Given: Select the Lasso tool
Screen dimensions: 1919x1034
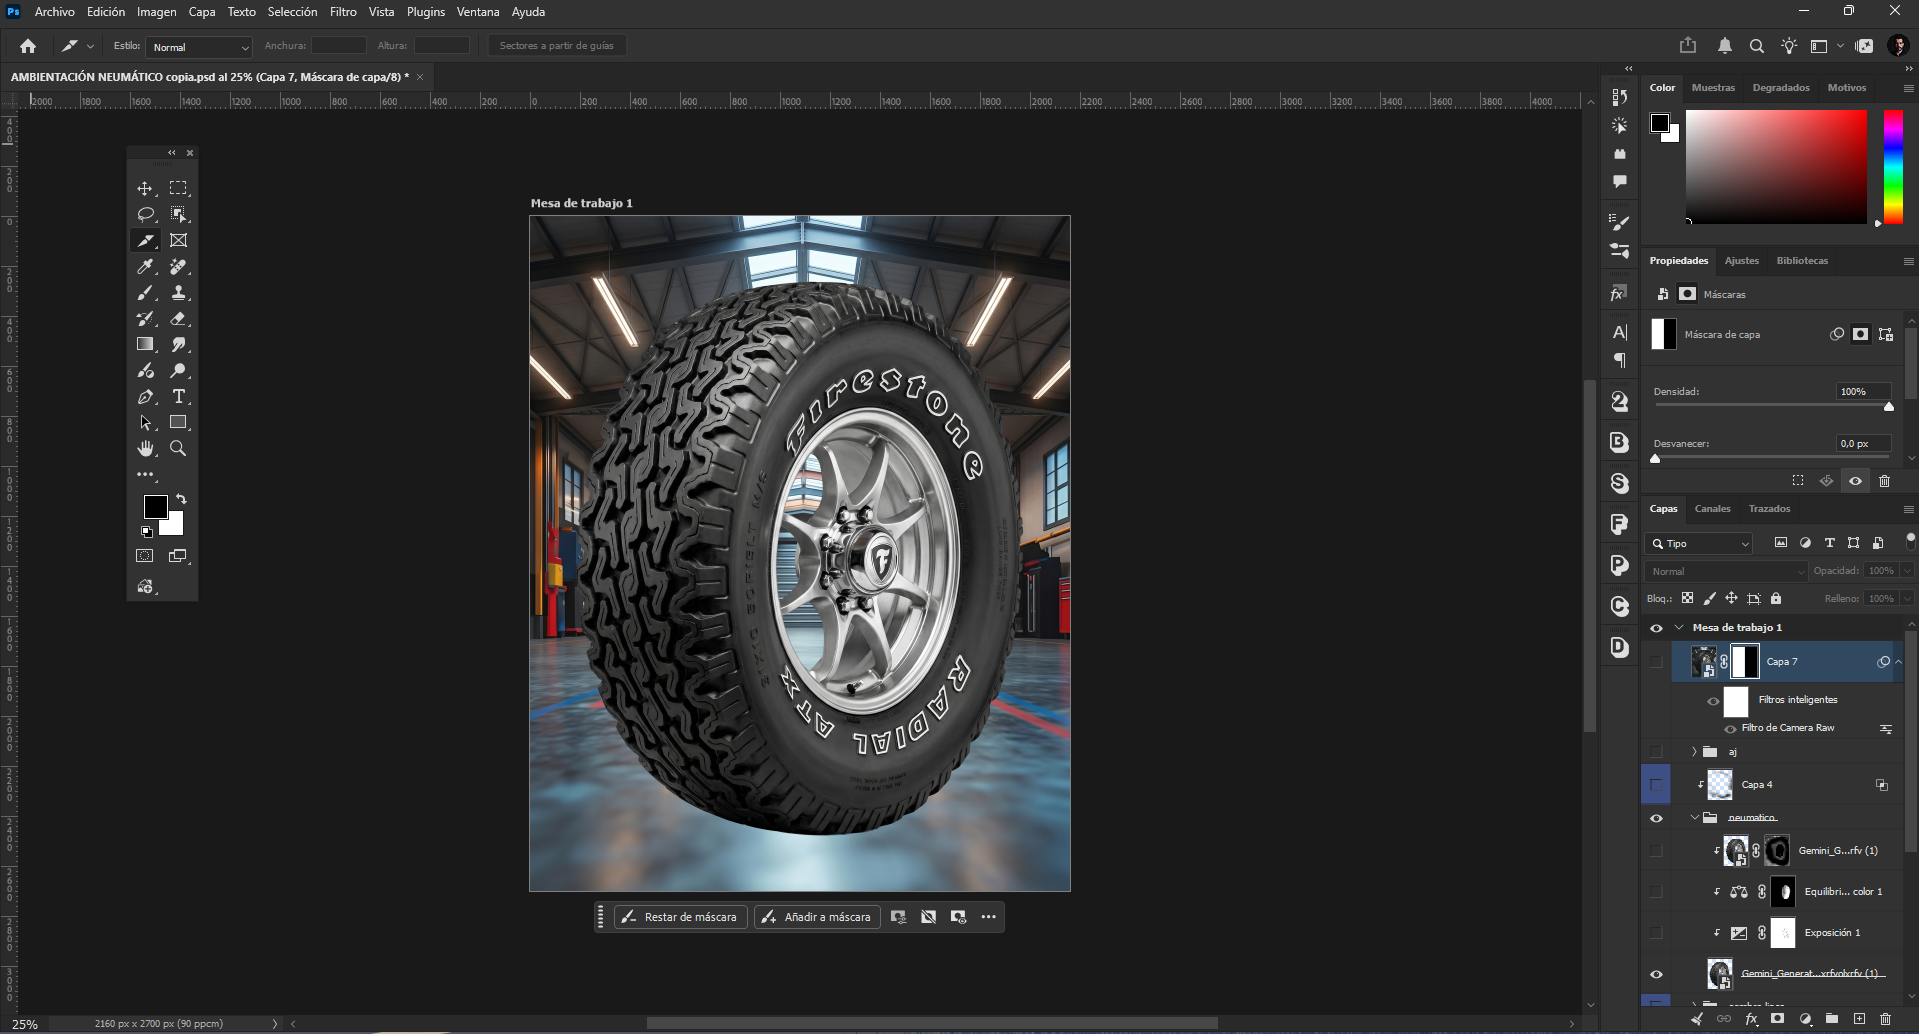Looking at the screenshot, I should coord(145,214).
